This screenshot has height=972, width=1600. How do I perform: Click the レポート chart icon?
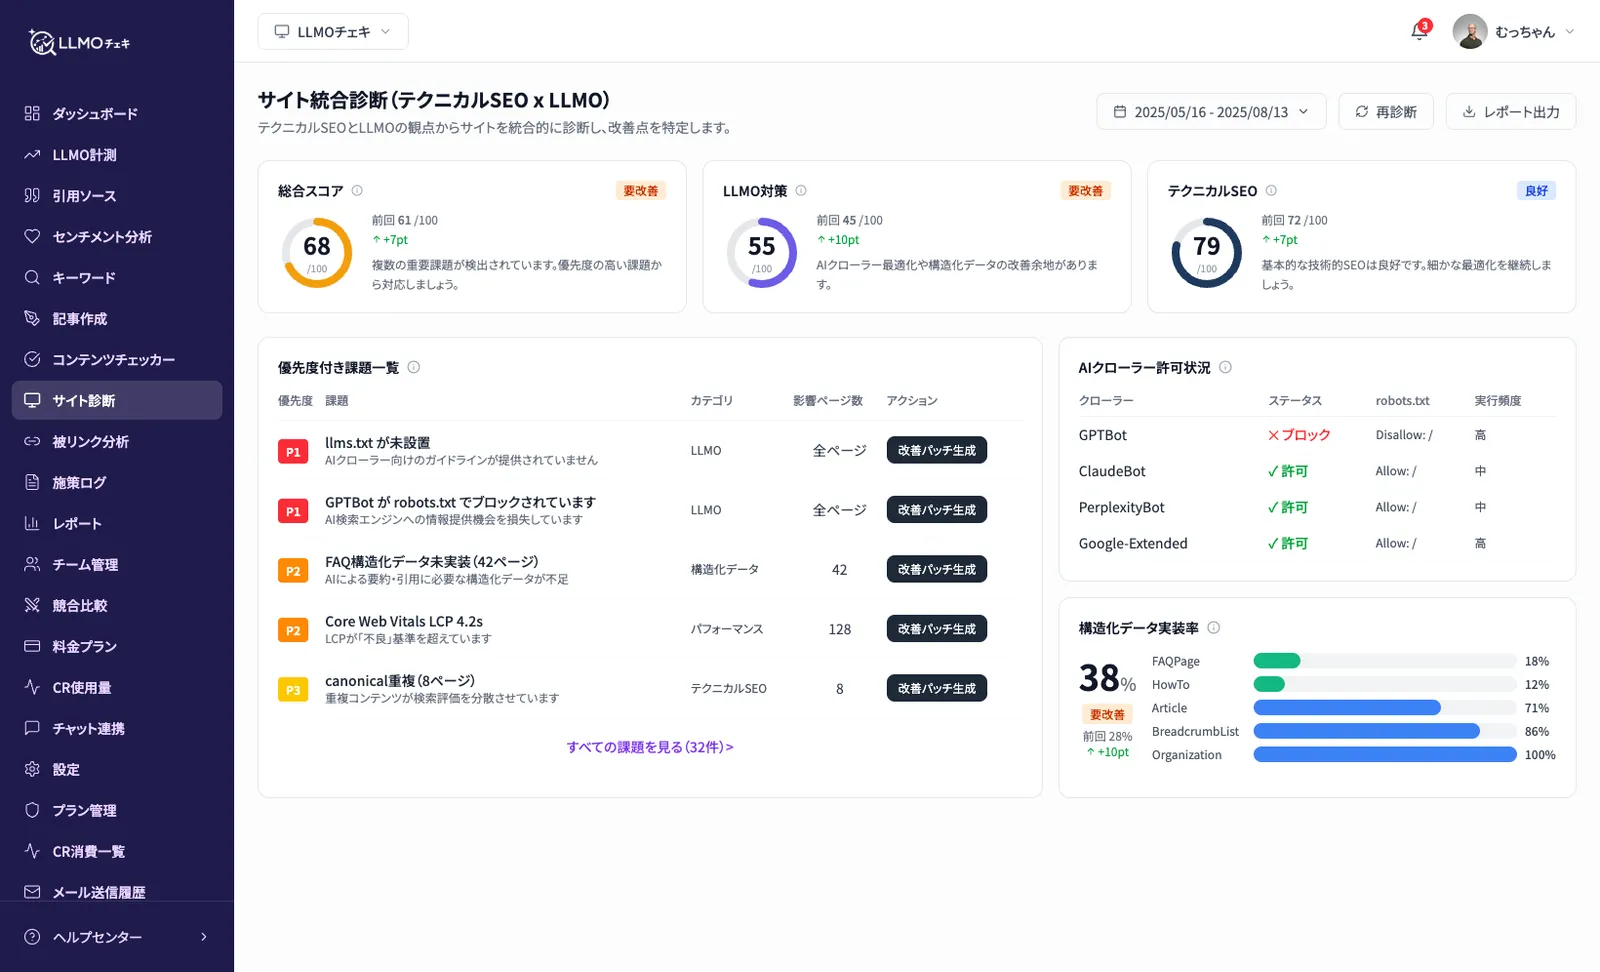click(x=32, y=523)
